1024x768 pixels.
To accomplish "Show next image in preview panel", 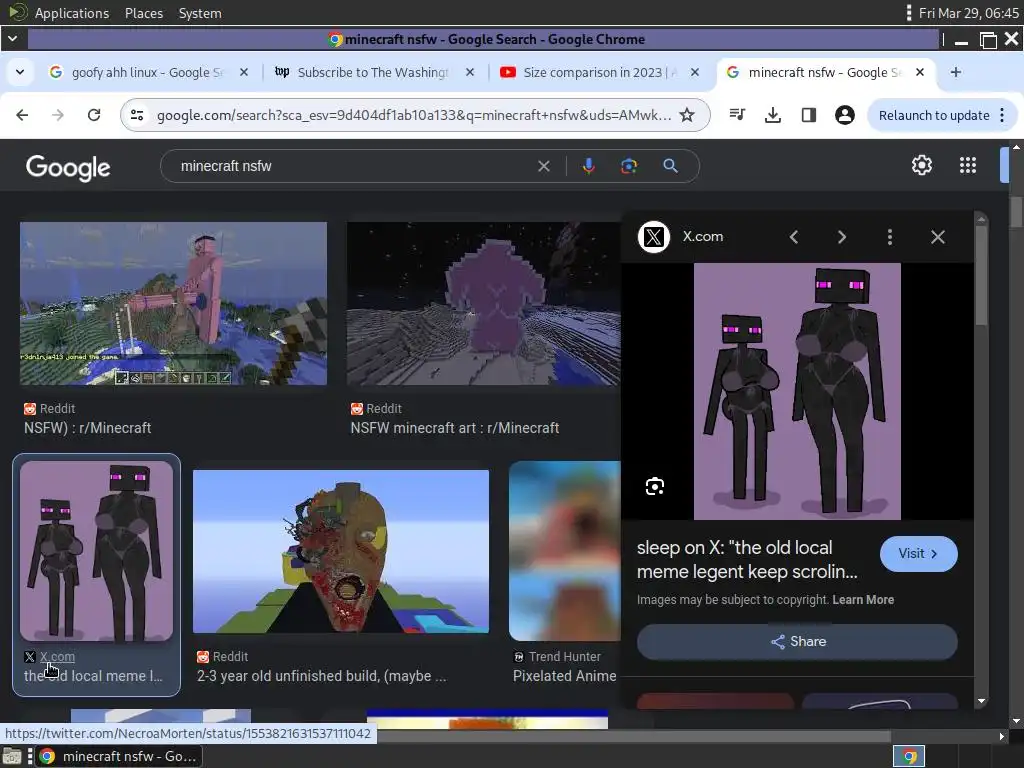I will 842,237.
